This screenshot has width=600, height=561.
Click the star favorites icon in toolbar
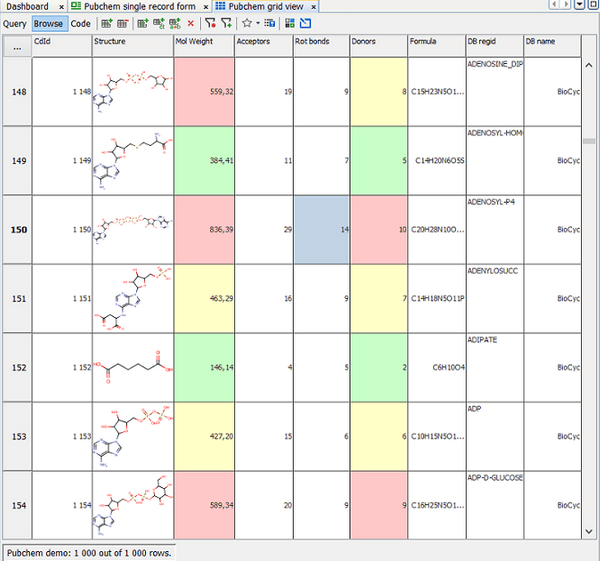point(246,23)
